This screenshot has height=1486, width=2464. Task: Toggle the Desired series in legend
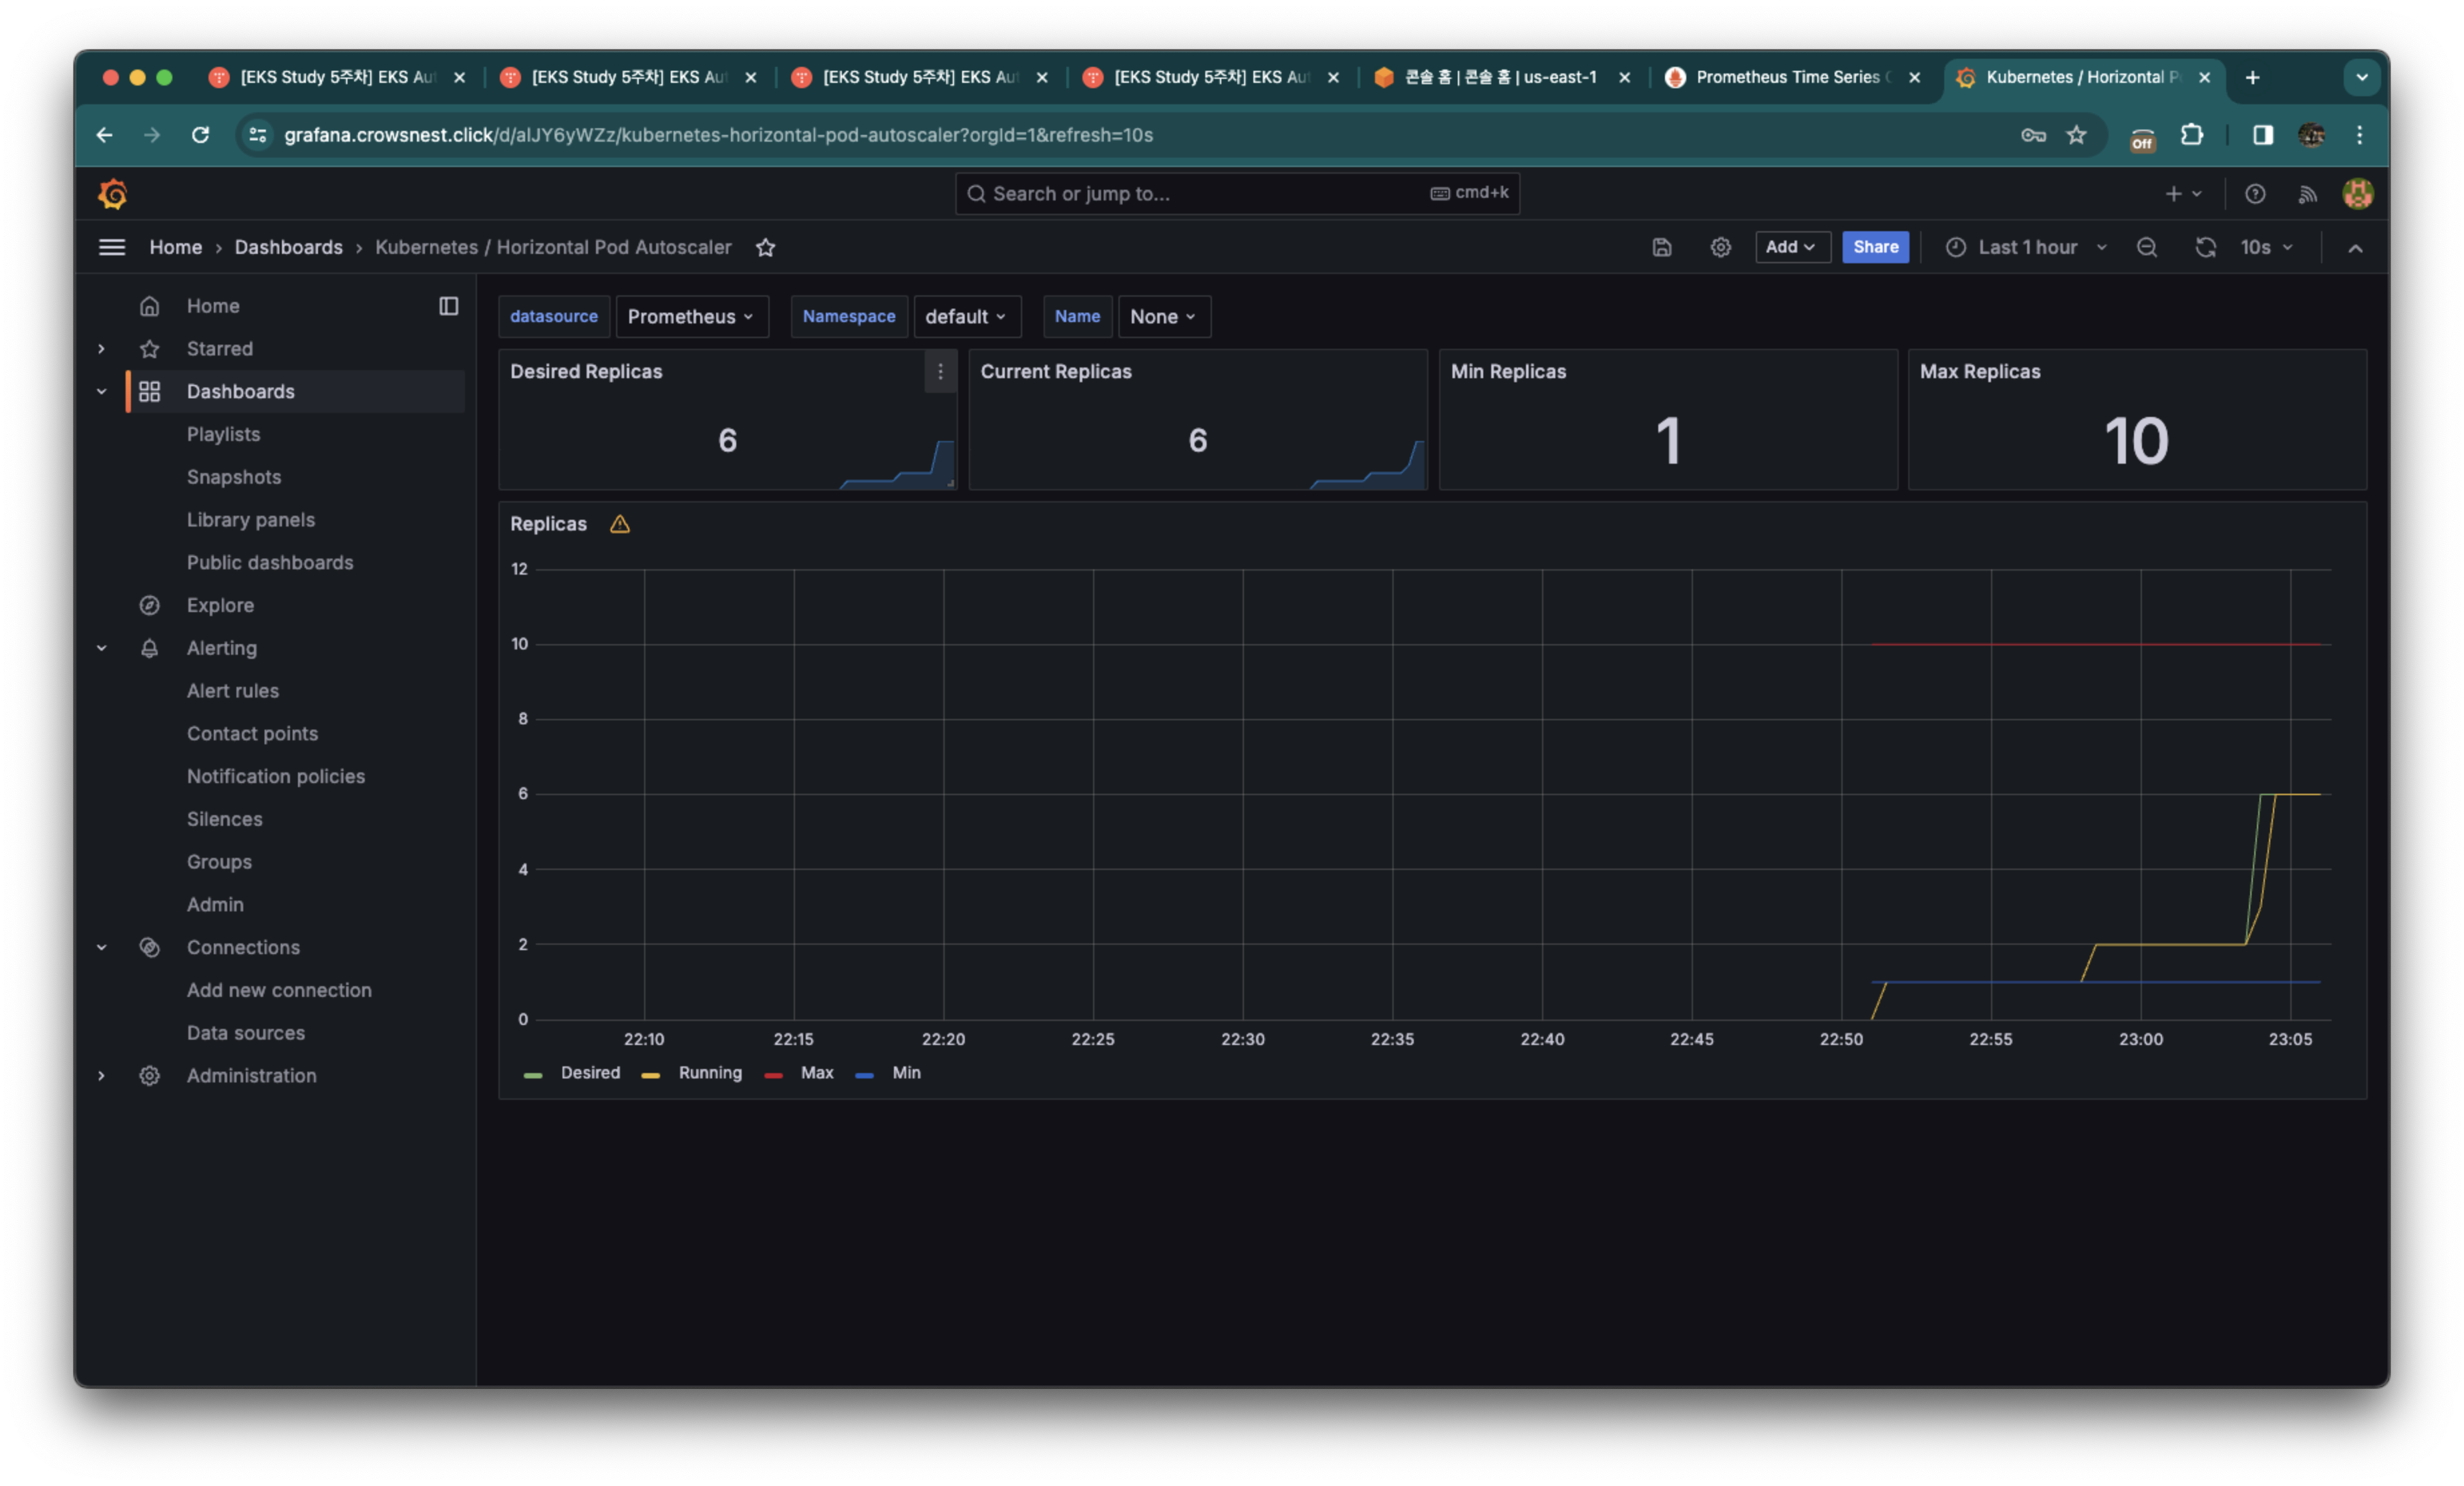click(x=589, y=1073)
